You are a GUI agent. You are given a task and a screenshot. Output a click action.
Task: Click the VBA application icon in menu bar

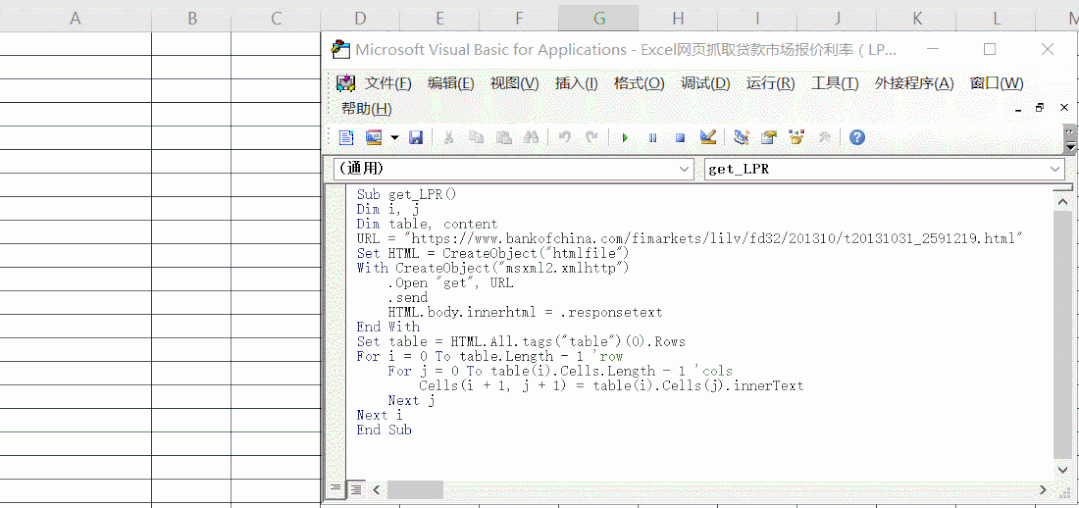coord(345,83)
